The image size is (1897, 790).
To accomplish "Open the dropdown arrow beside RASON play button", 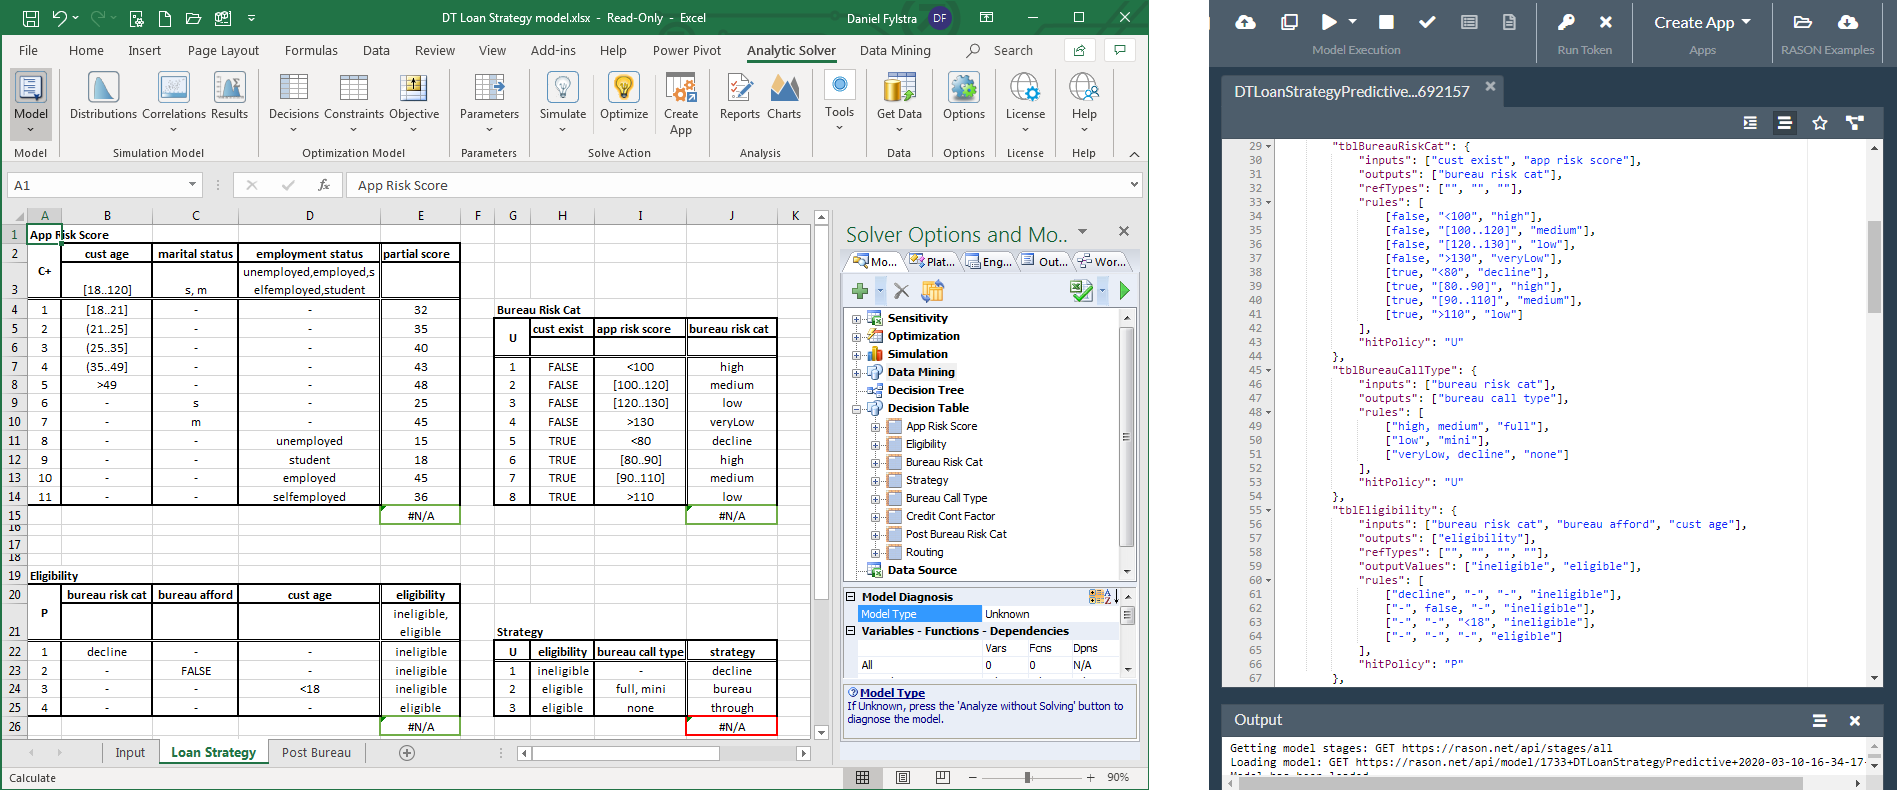I will click(1353, 22).
